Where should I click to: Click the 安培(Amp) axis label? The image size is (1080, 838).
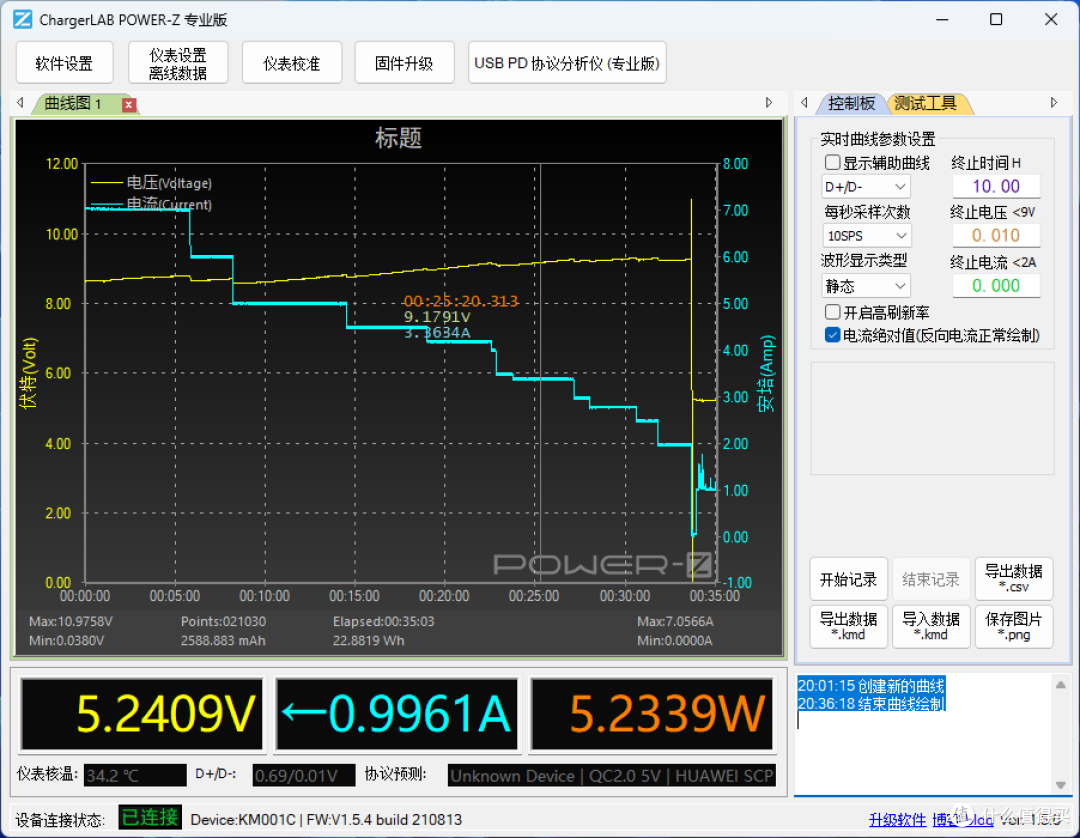(x=767, y=373)
